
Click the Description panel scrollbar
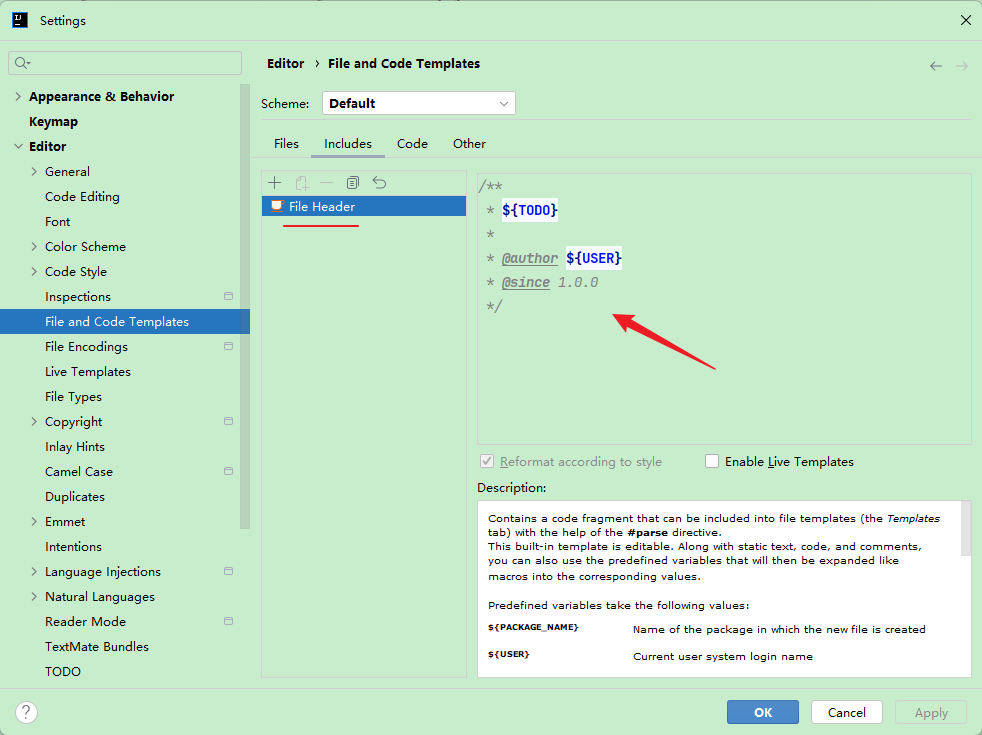click(965, 530)
